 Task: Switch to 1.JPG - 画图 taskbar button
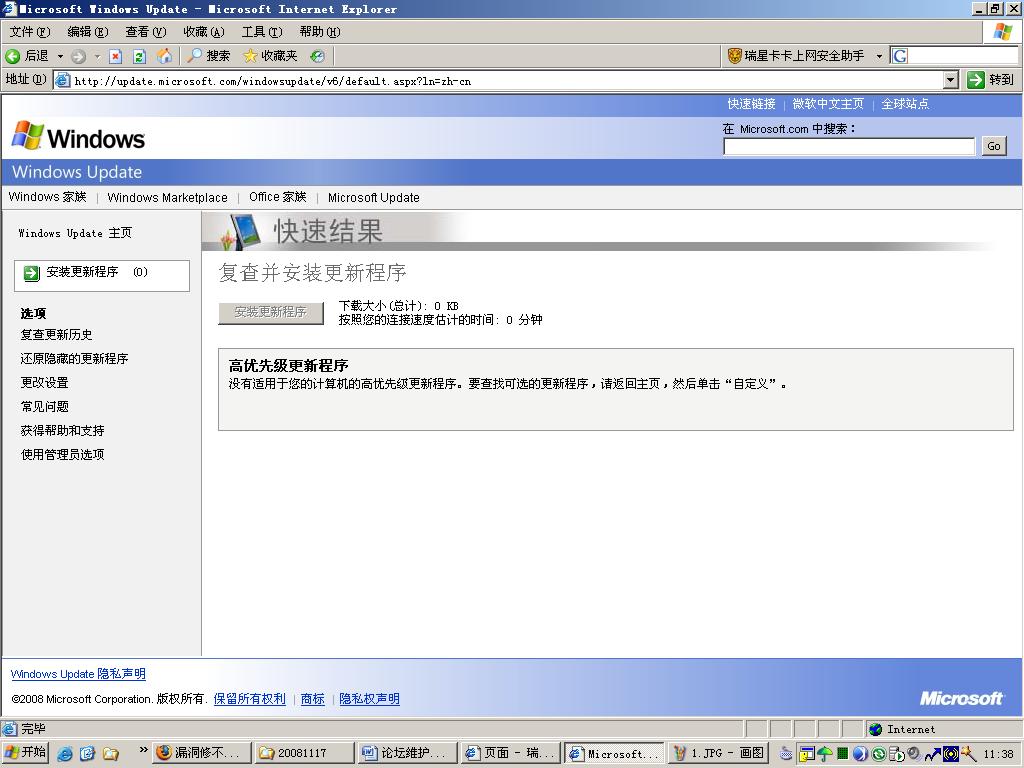tap(718, 753)
